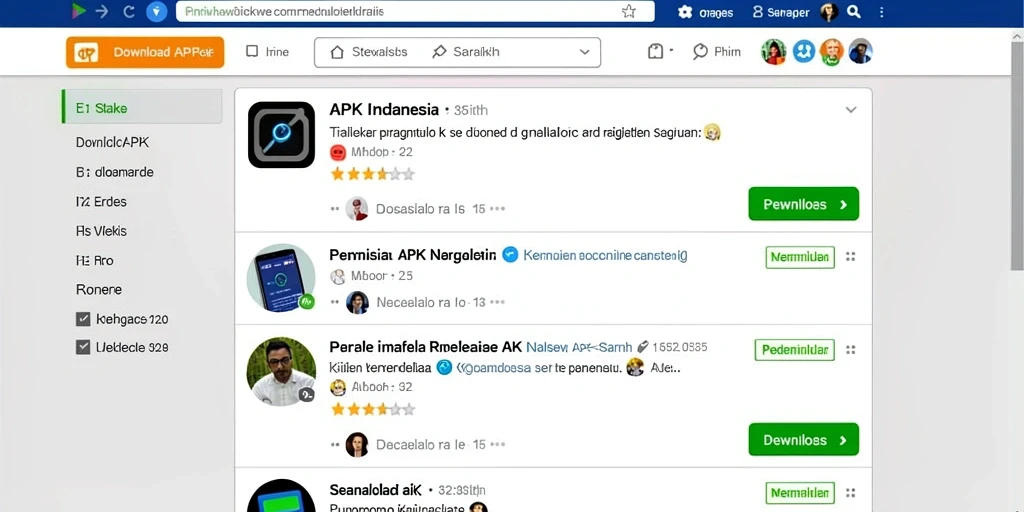1024x512 pixels.
Task: Open the Senaper item in browser bar
Action: pos(780,12)
